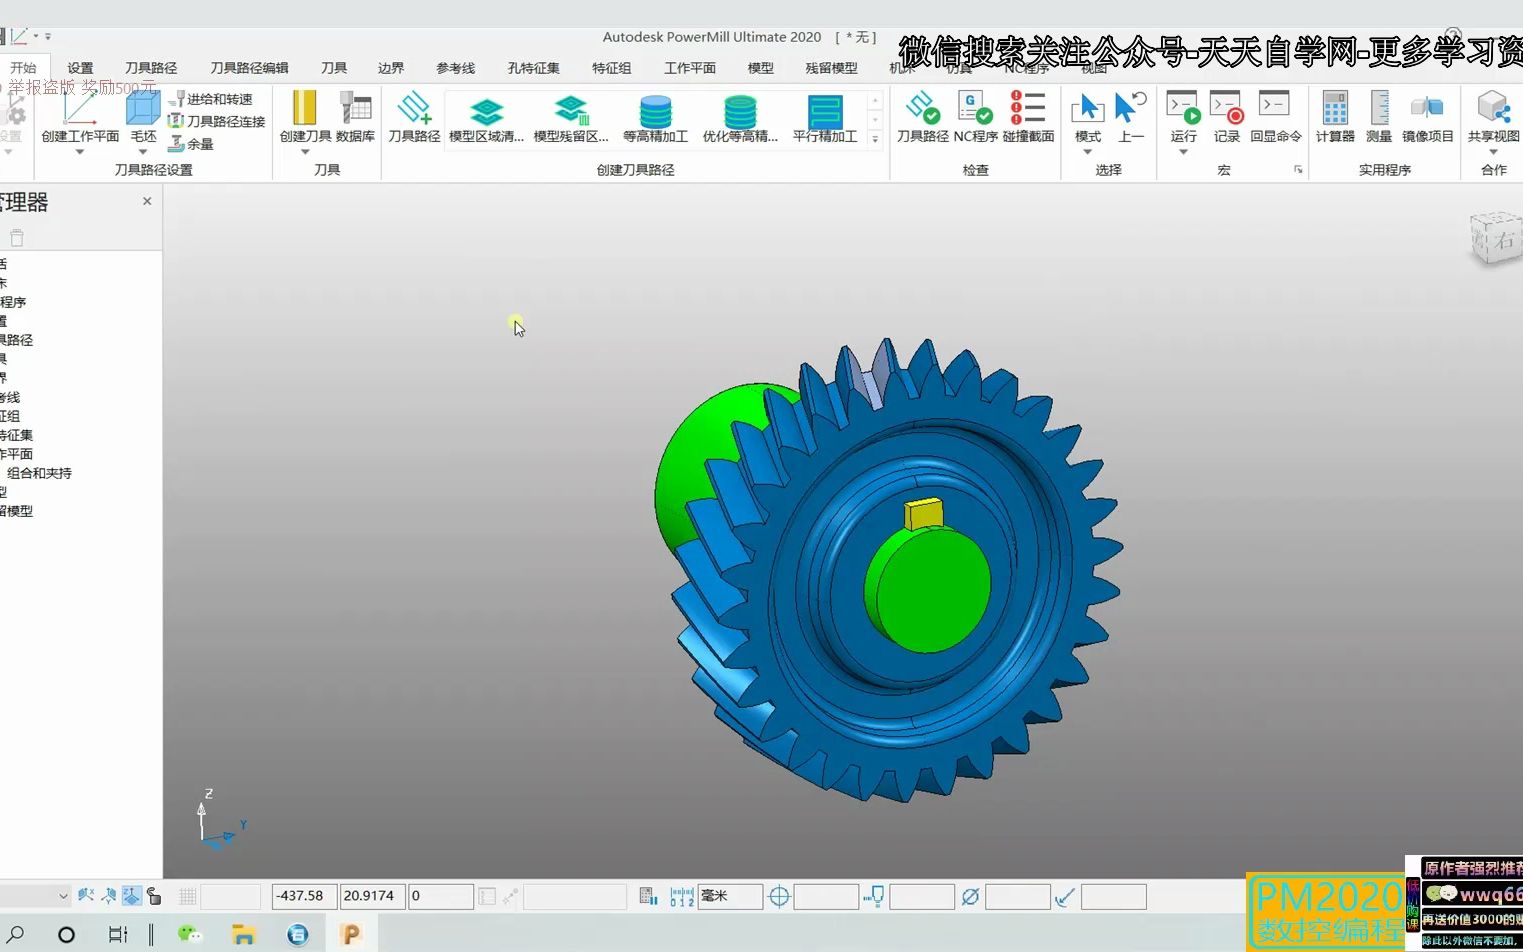The width and height of the screenshot is (1523, 952).
Task: Click 镜像项目 mirror project icon
Action: [1427, 117]
